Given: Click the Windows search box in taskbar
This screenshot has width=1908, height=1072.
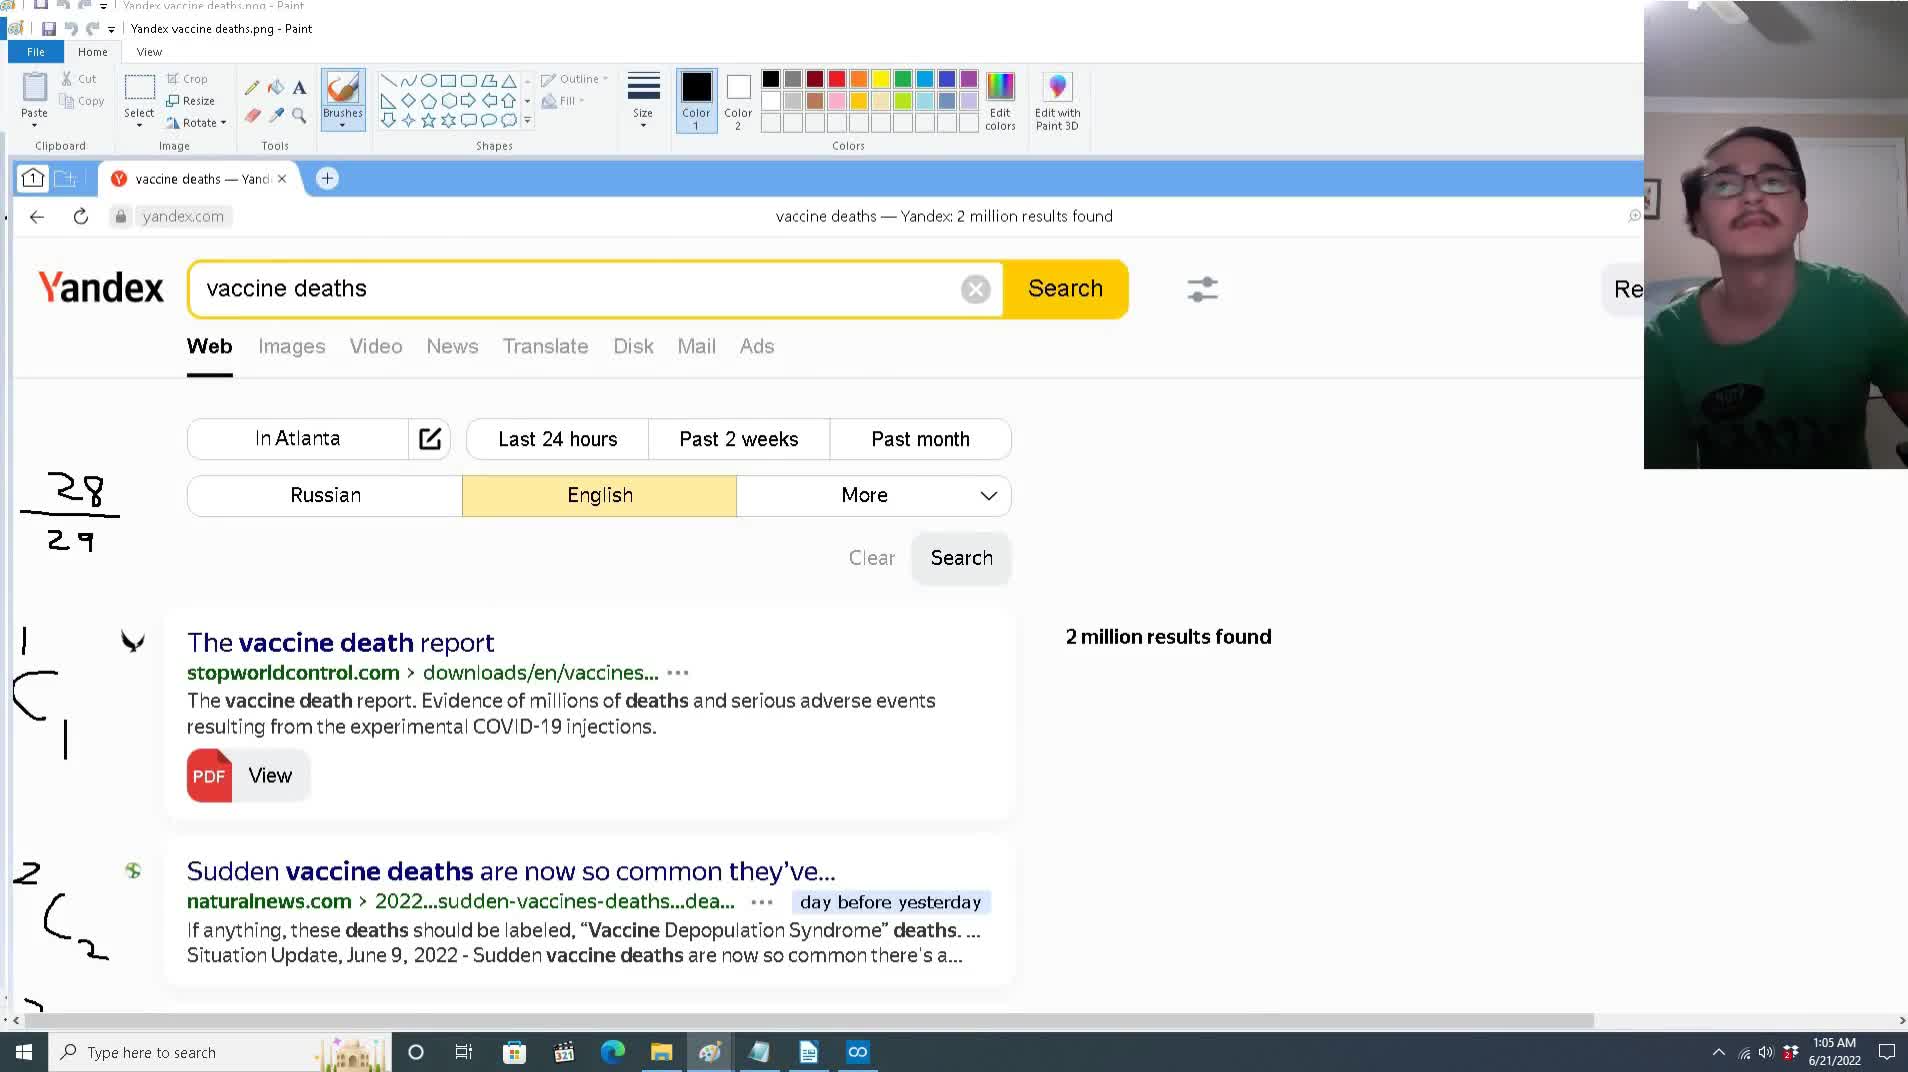Looking at the screenshot, I should click(x=218, y=1052).
